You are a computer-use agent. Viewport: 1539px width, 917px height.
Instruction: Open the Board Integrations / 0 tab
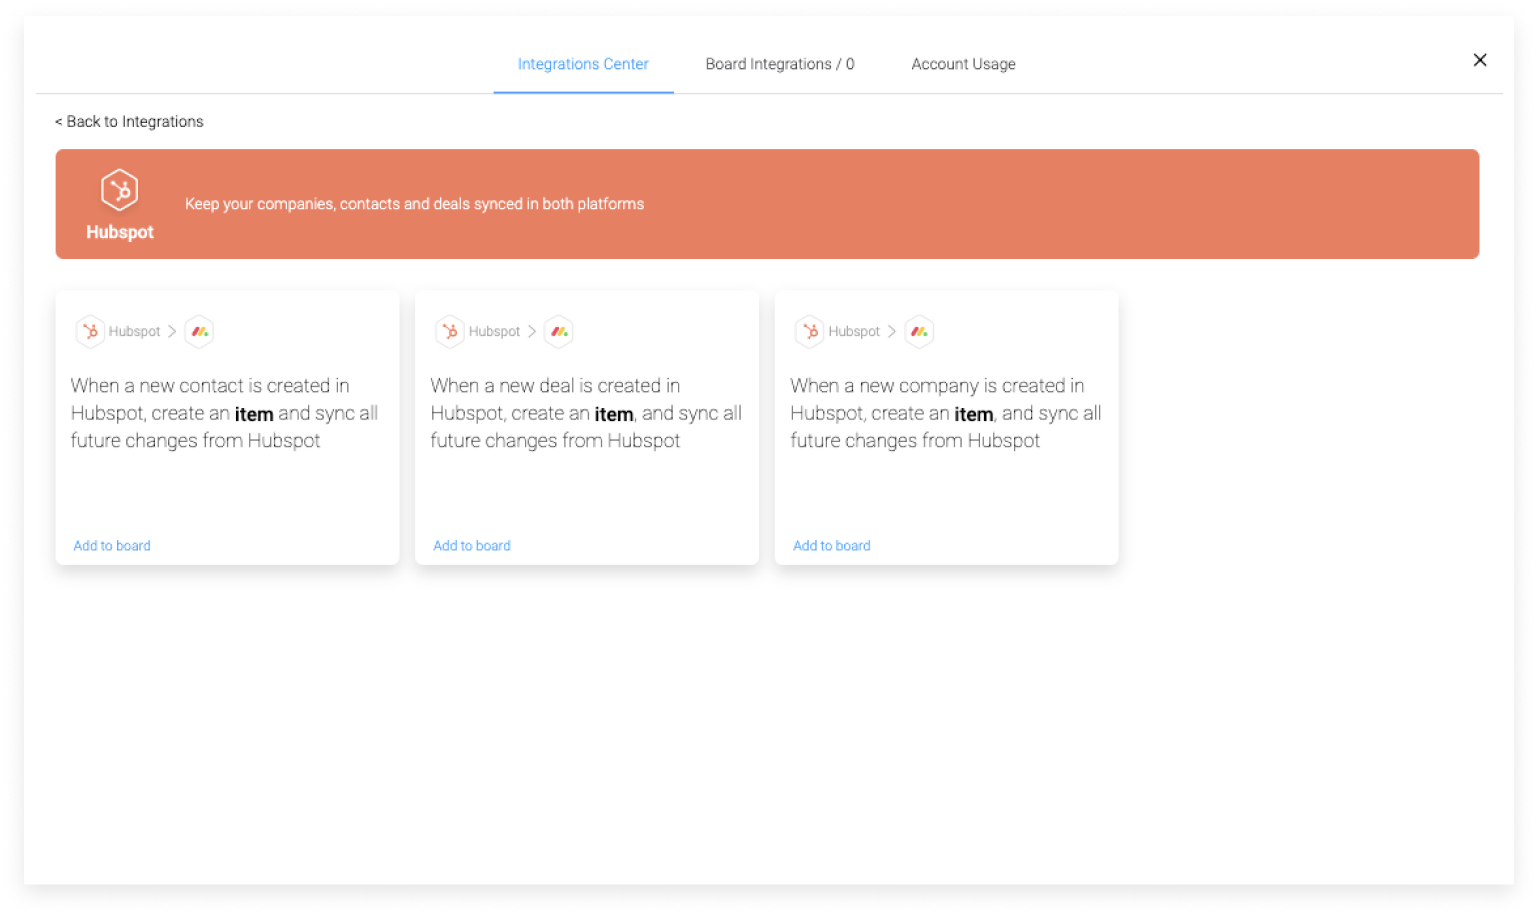[780, 64]
